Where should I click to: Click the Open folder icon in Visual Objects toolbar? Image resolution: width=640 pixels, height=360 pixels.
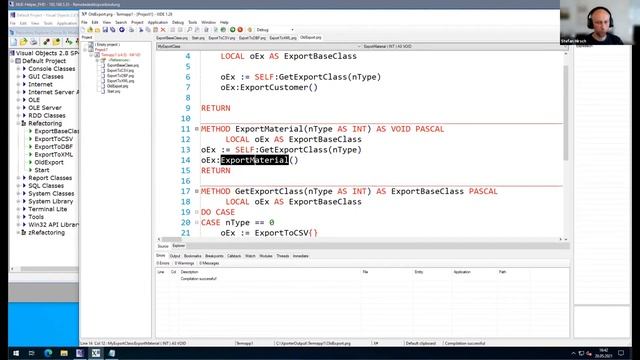[x=23, y=42]
